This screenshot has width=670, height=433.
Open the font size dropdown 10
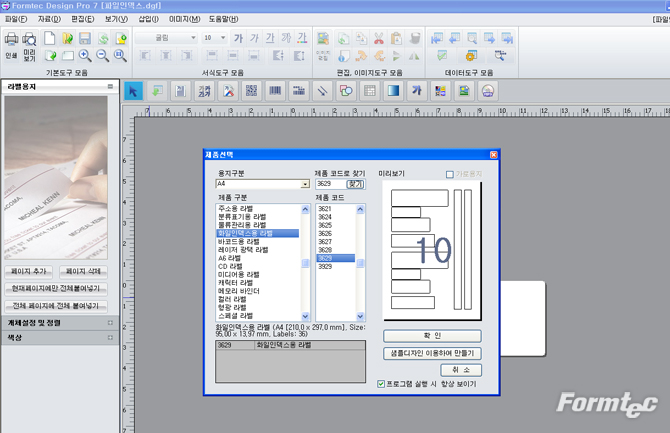point(223,38)
